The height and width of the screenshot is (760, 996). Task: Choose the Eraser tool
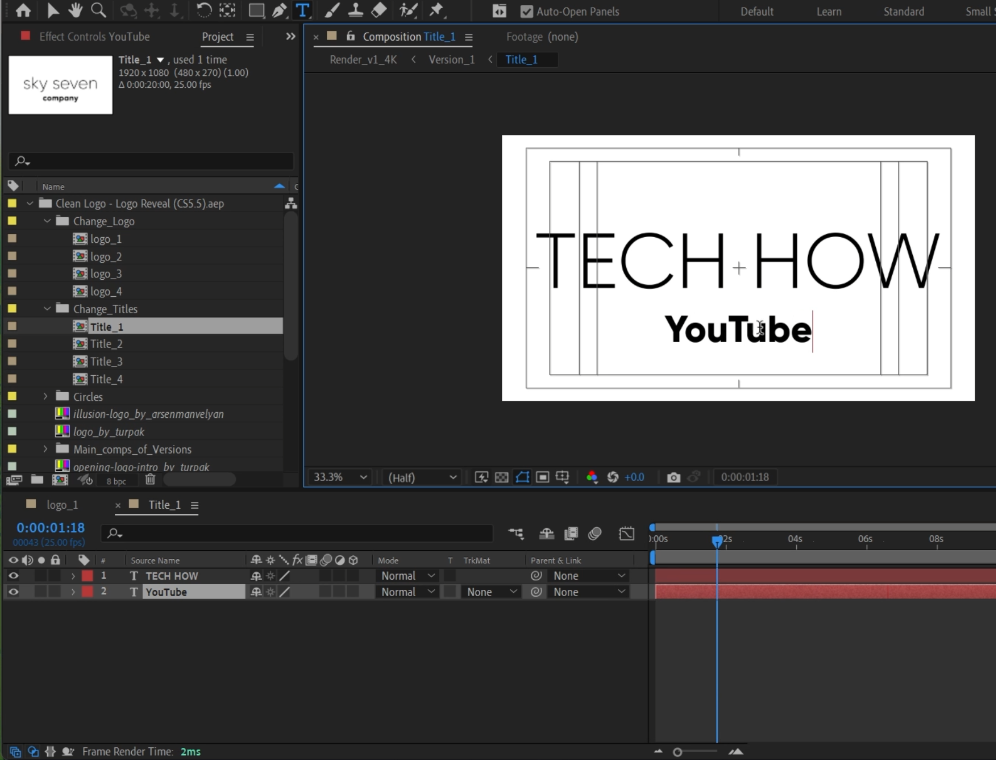coord(378,11)
